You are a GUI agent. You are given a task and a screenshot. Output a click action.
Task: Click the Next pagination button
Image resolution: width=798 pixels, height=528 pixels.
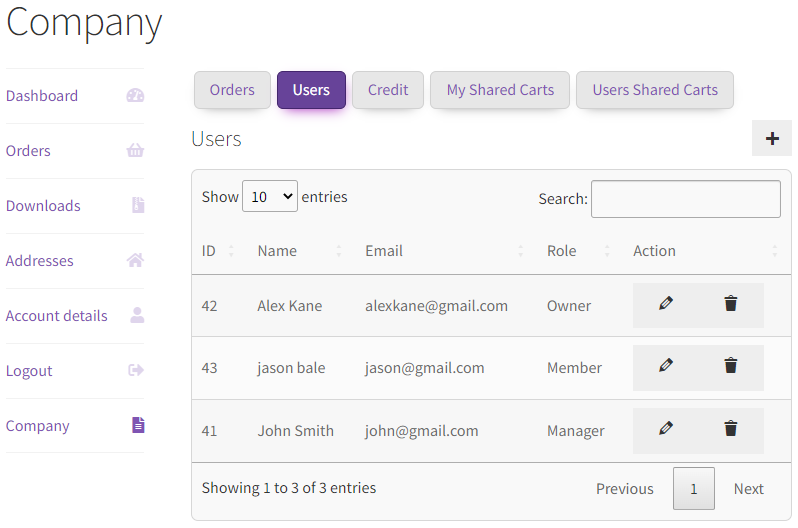749,489
